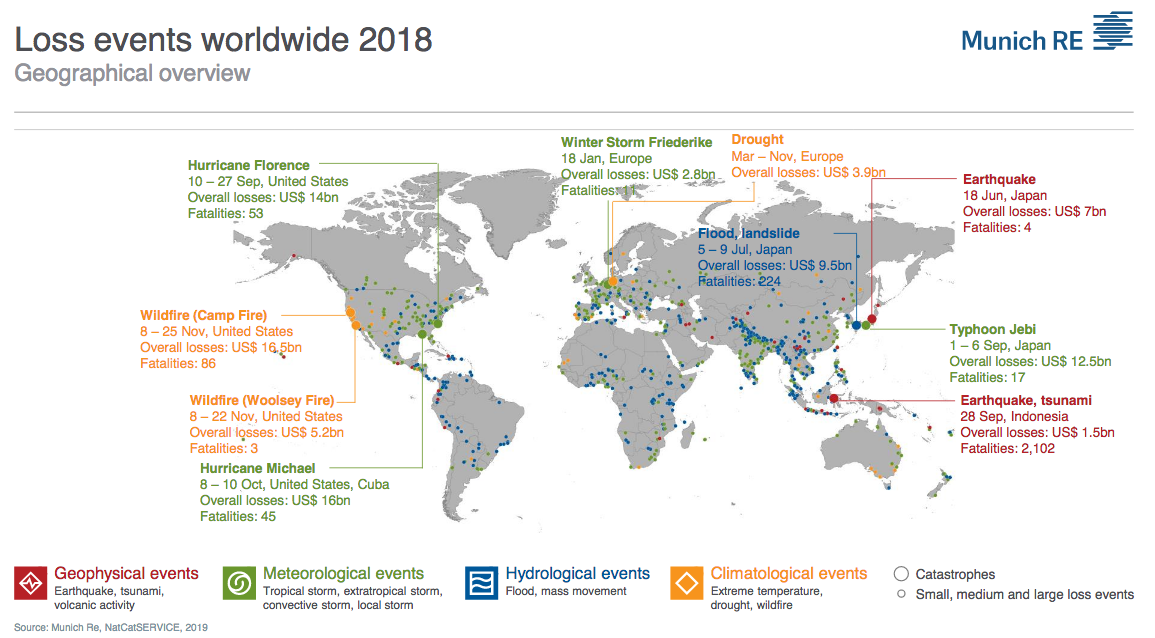
Task: Select the Typhoon Jebi green marker
Action: pyautogui.click(x=866, y=325)
